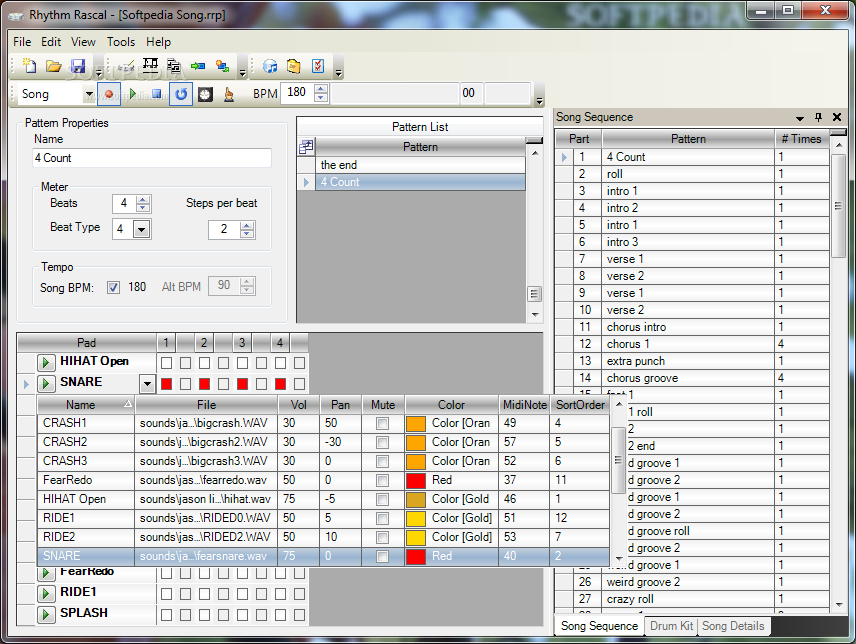Image resolution: width=856 pixels, height=644 pixels.
Task: Click the copy patterns toolbar icon
Action: 174,66
